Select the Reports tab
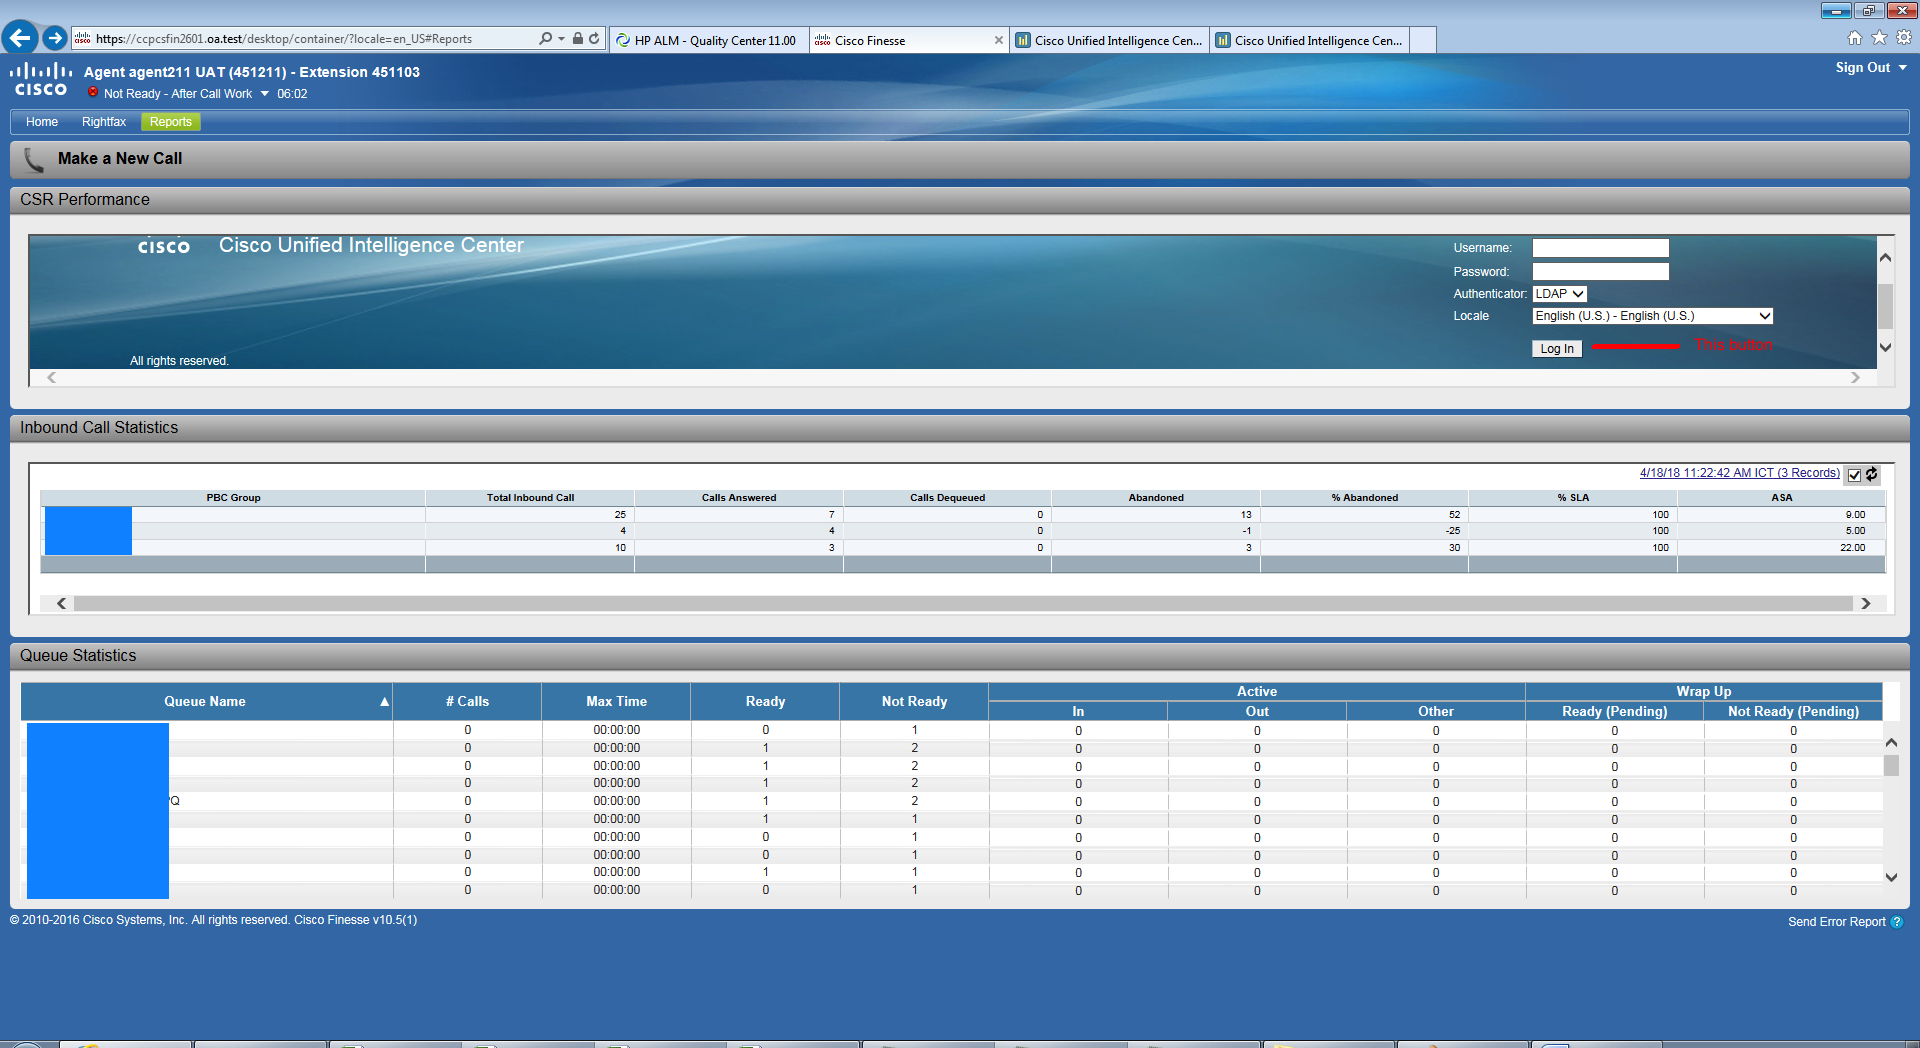The width and height of the screenshot is (1920, 1048). pos(171,122)
